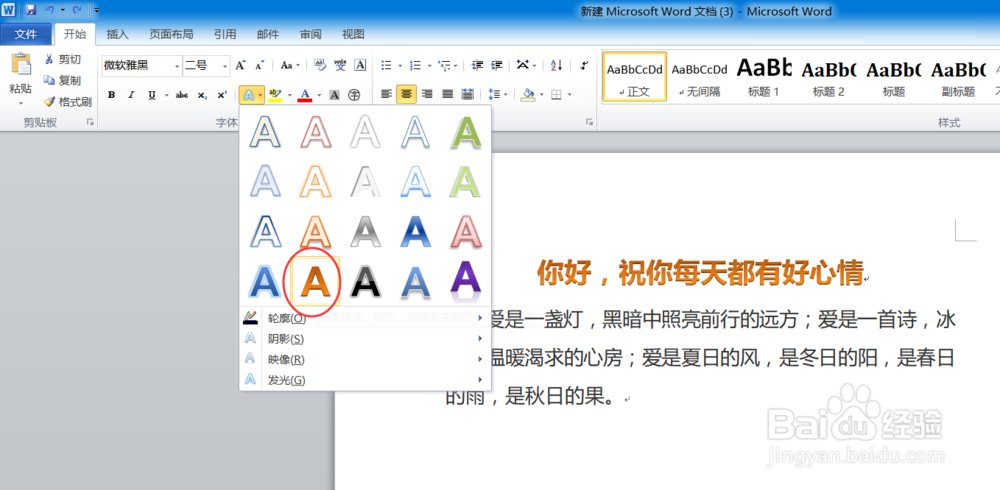Viewport: 1000px width, 490px height.
Task: Open the Bullets list dropdown arrow
Action: 400,66
